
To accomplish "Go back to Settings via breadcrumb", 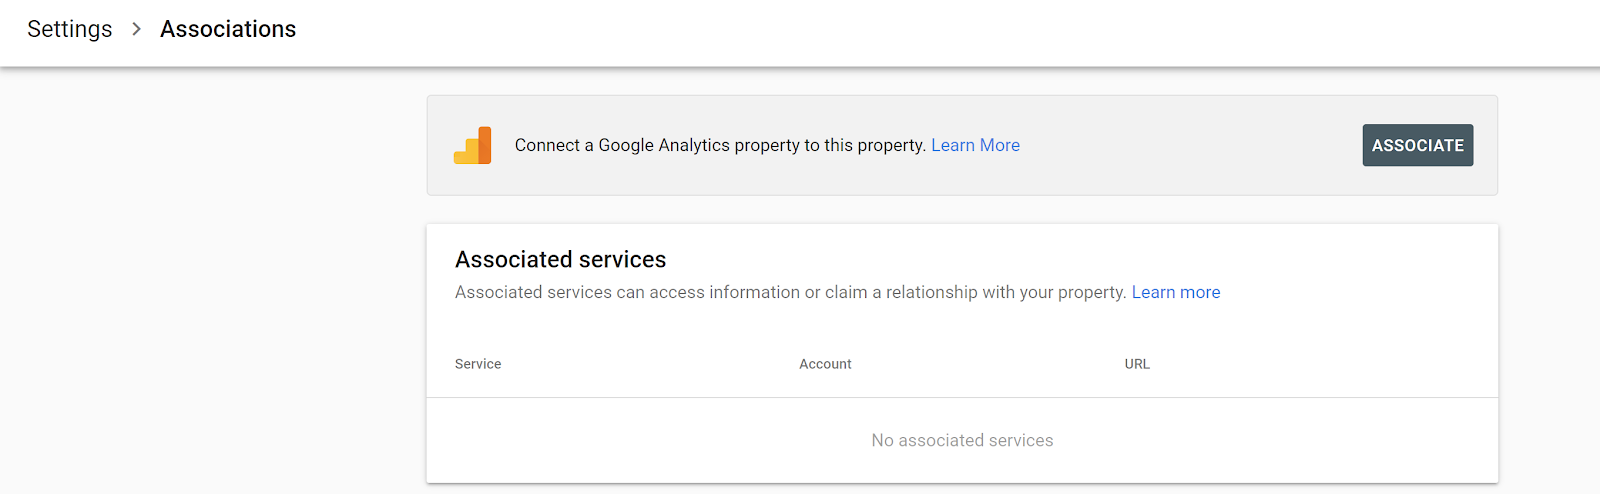I will tap(70, 30).
